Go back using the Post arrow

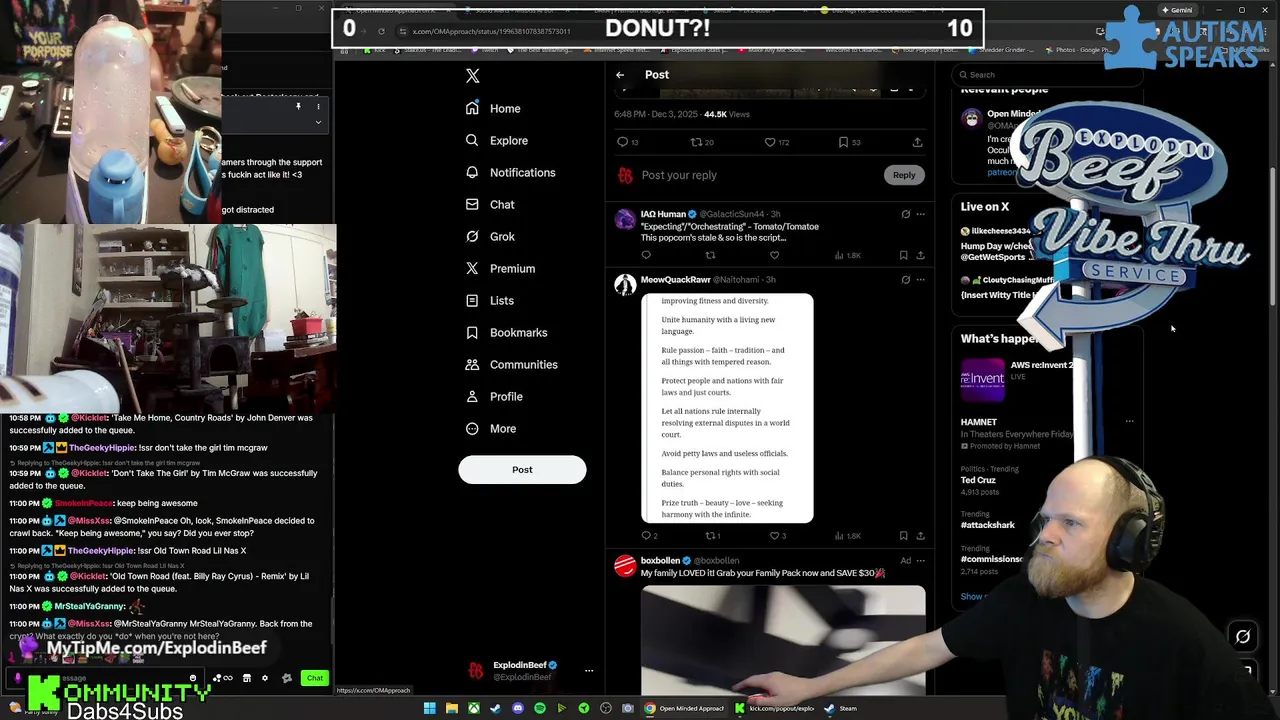coord(620,75)
